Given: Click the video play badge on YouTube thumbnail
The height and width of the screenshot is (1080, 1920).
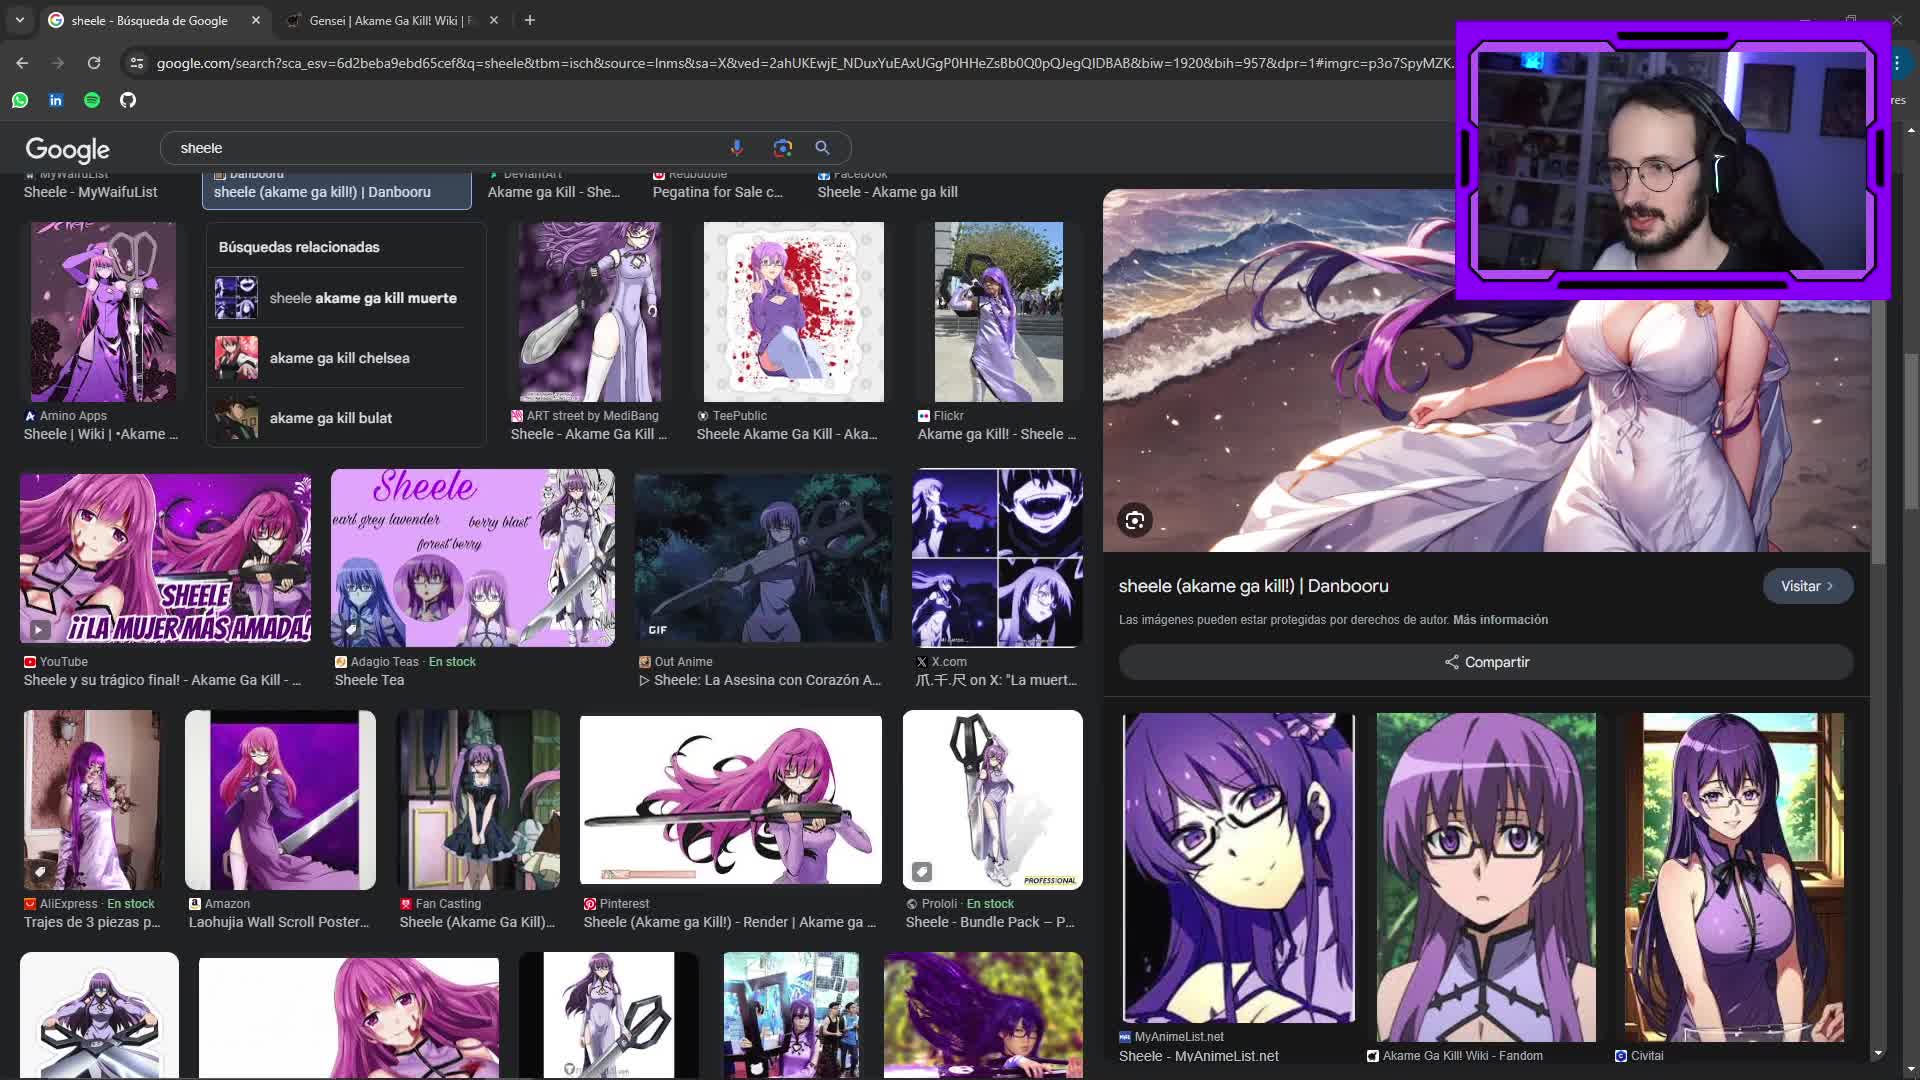Looking at the screenshot, I should click(39, 629).
